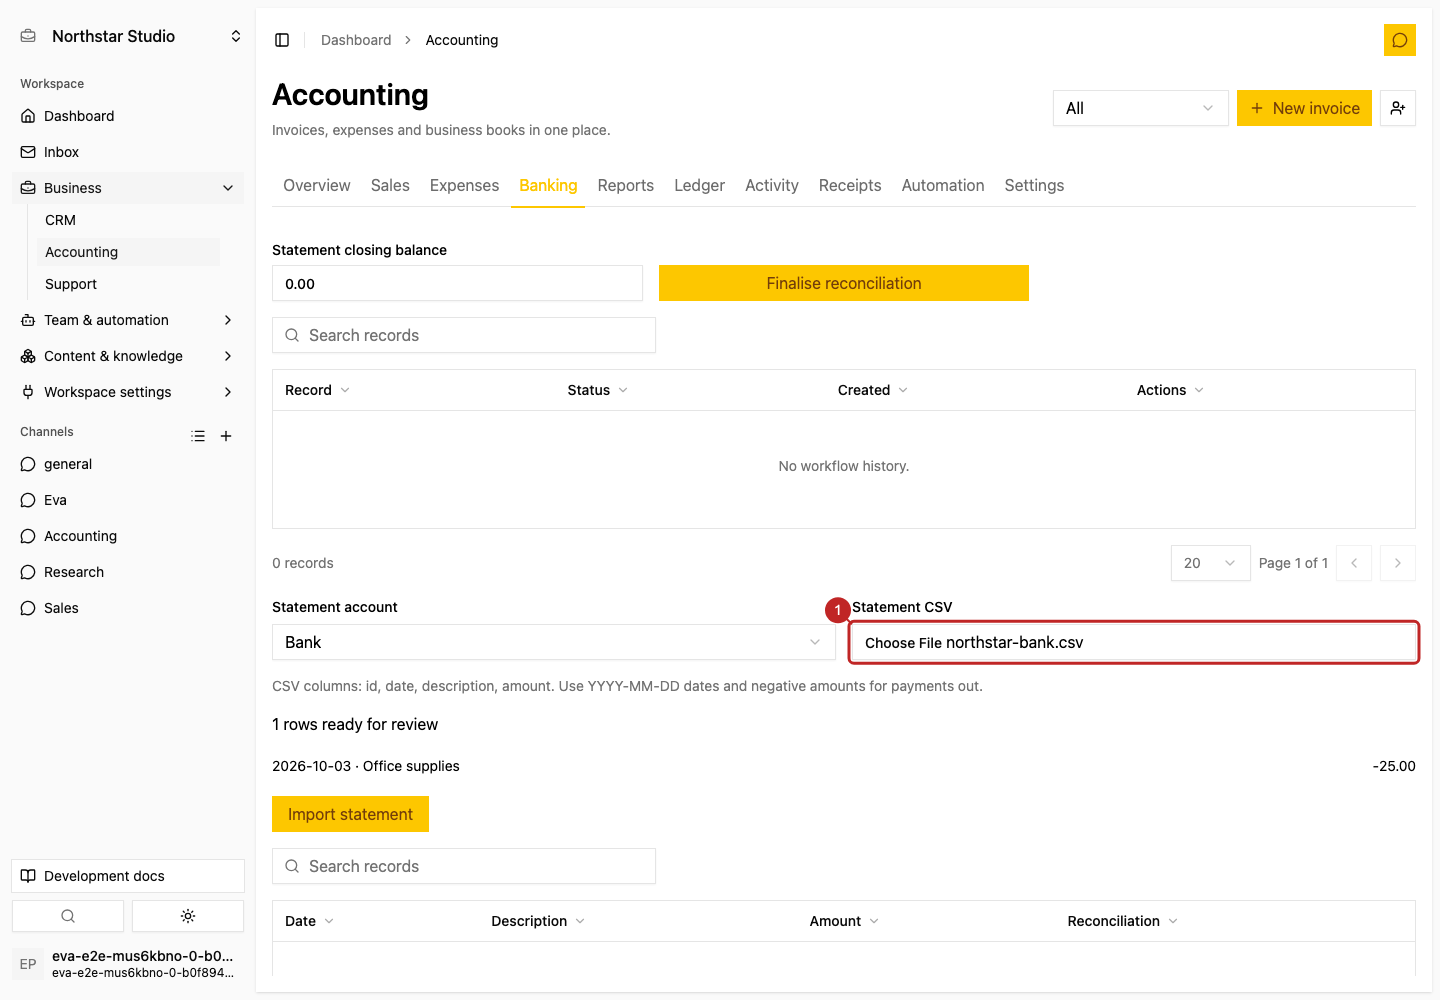
Task: Click the New invoice button
Action: (x=1304, y=108)
